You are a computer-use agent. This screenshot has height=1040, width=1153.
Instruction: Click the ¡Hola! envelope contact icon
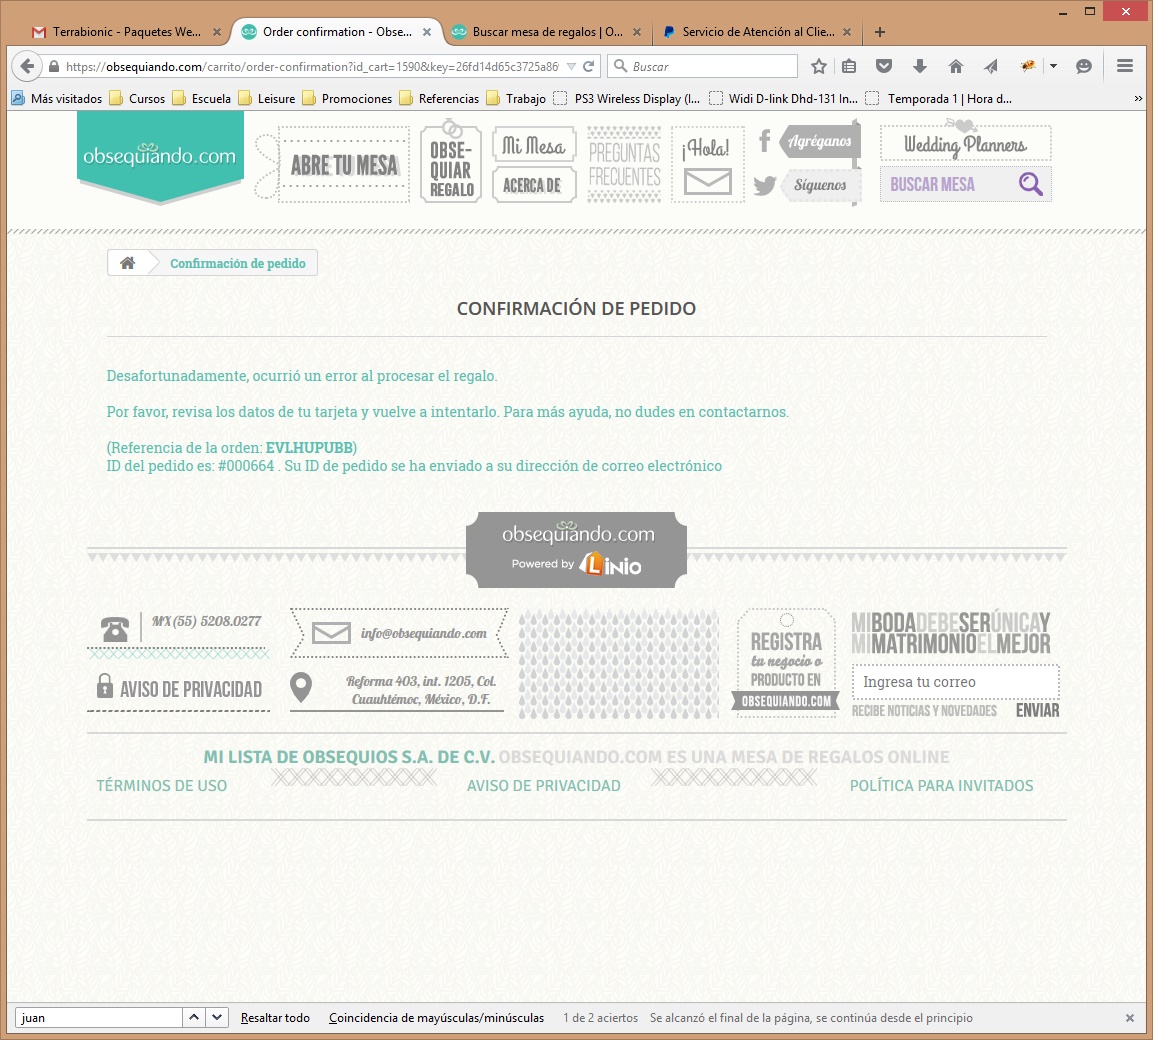coord(707,182)
